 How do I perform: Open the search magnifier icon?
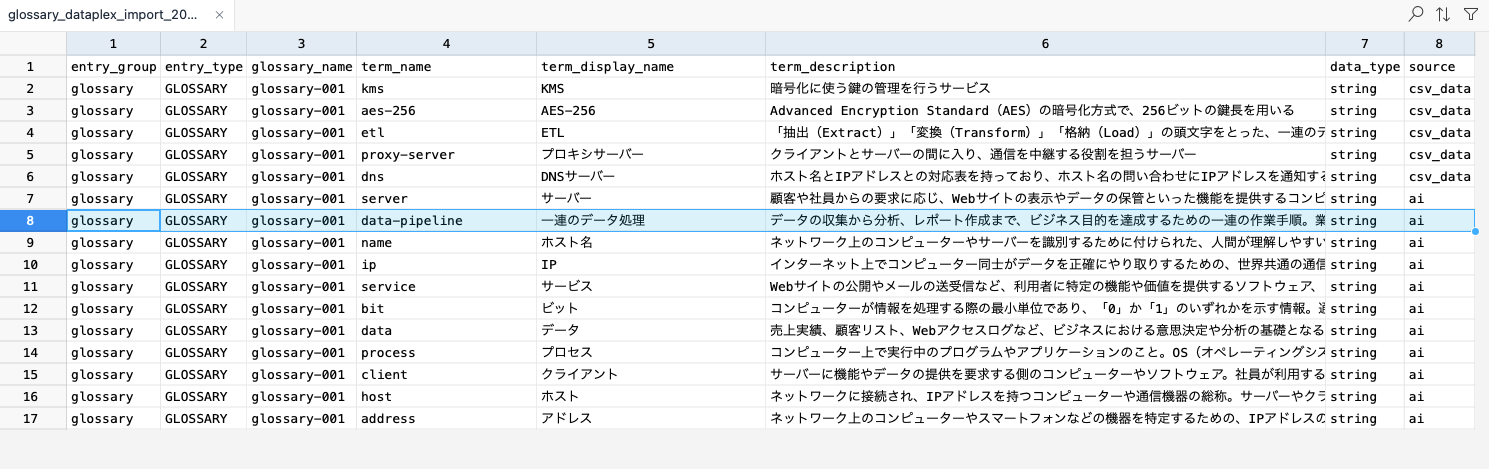pos(1416,14)
